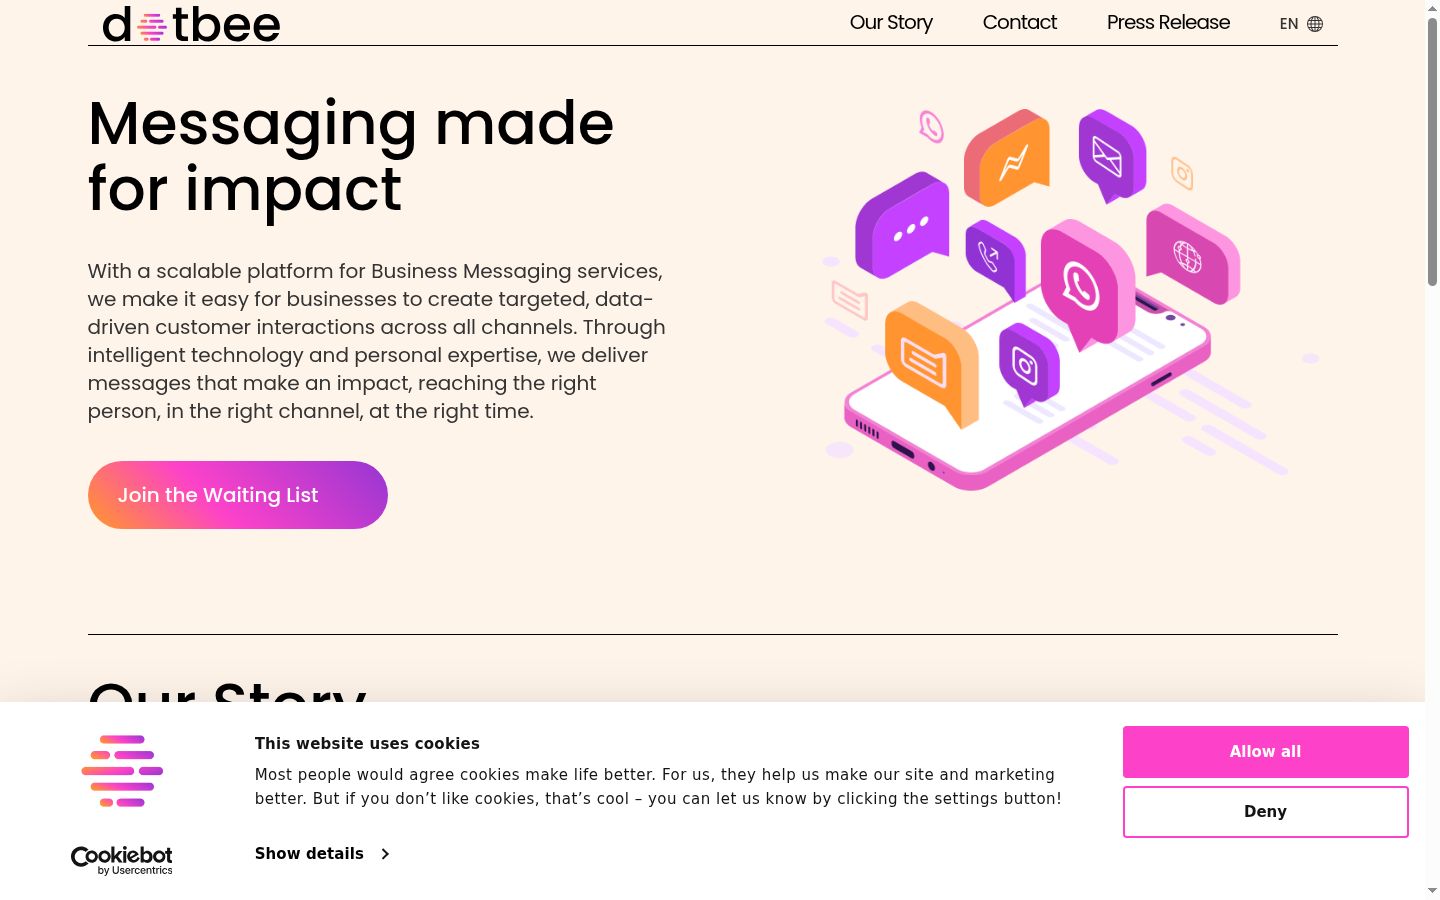Viewport: 1440px width, 900px height.
Task: Open the Press Release nav link
Action: click(x=1168, y=22)
